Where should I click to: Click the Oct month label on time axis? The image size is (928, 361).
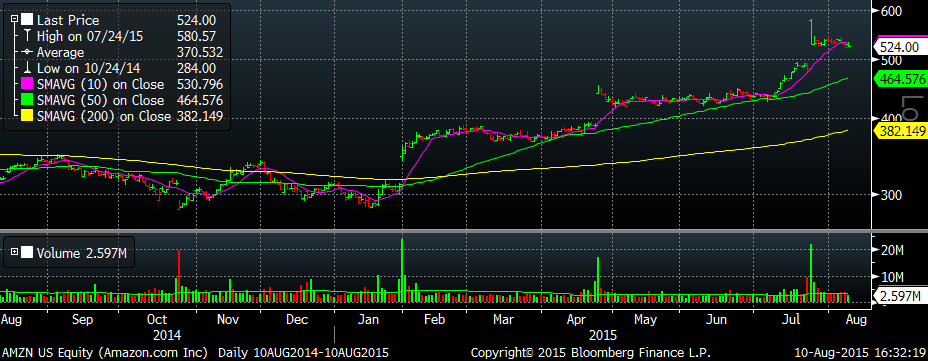(x=158, y=320)
